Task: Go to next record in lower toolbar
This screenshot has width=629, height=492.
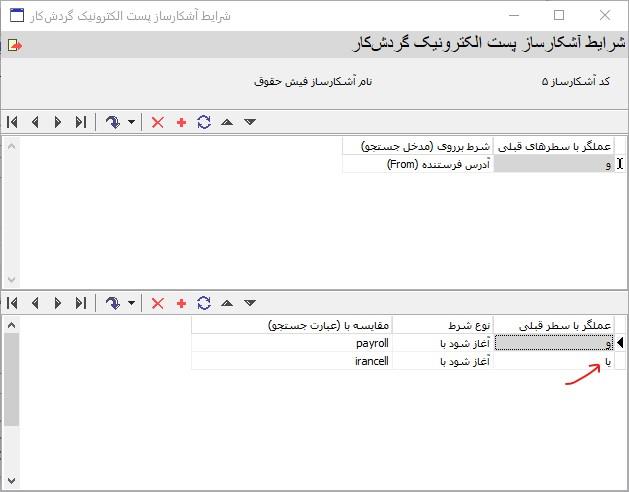Action: click(x=58, y=303)
